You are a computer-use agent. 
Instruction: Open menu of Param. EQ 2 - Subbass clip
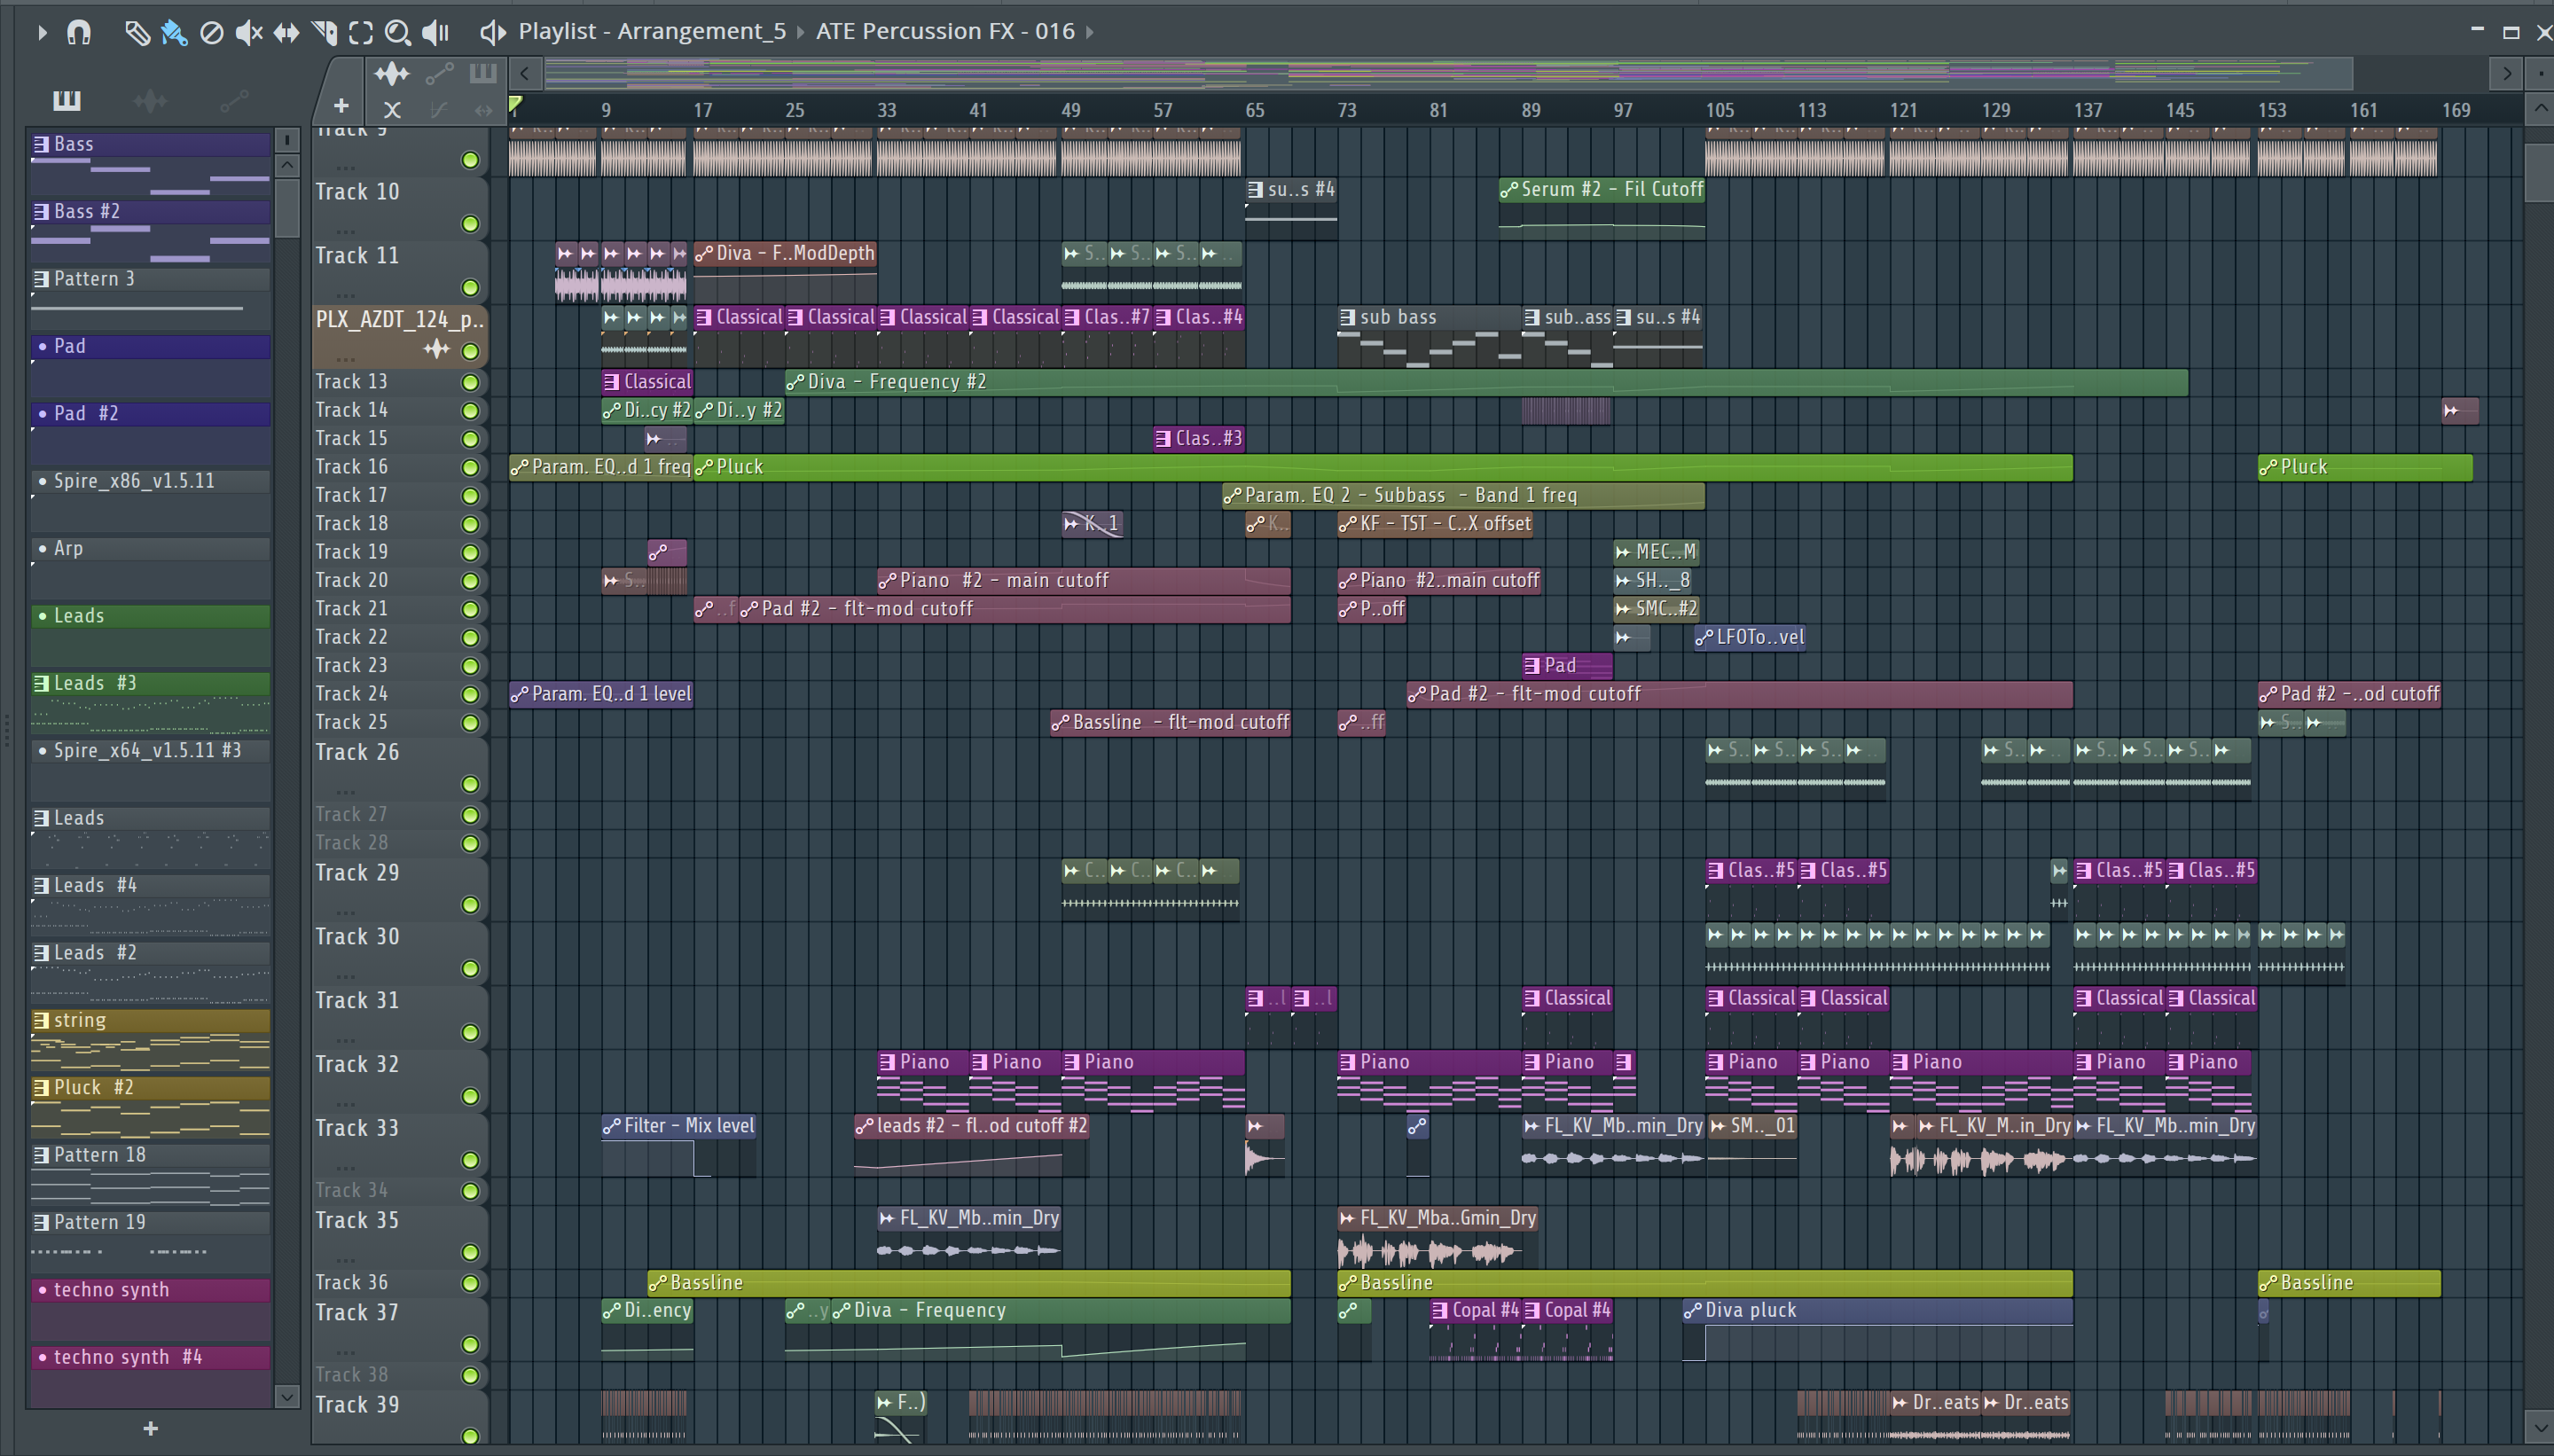pyautogui.click(x=1232, y=495)
